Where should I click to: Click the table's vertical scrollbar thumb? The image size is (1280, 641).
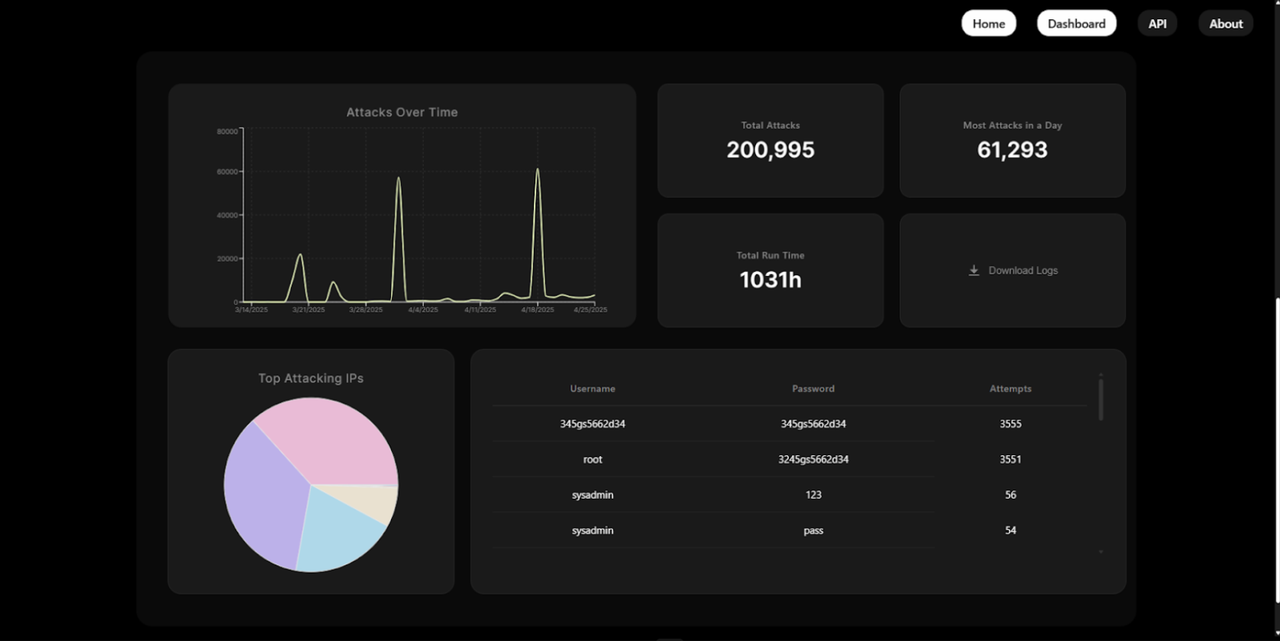pyautogui.click(x=1101, y=399)
